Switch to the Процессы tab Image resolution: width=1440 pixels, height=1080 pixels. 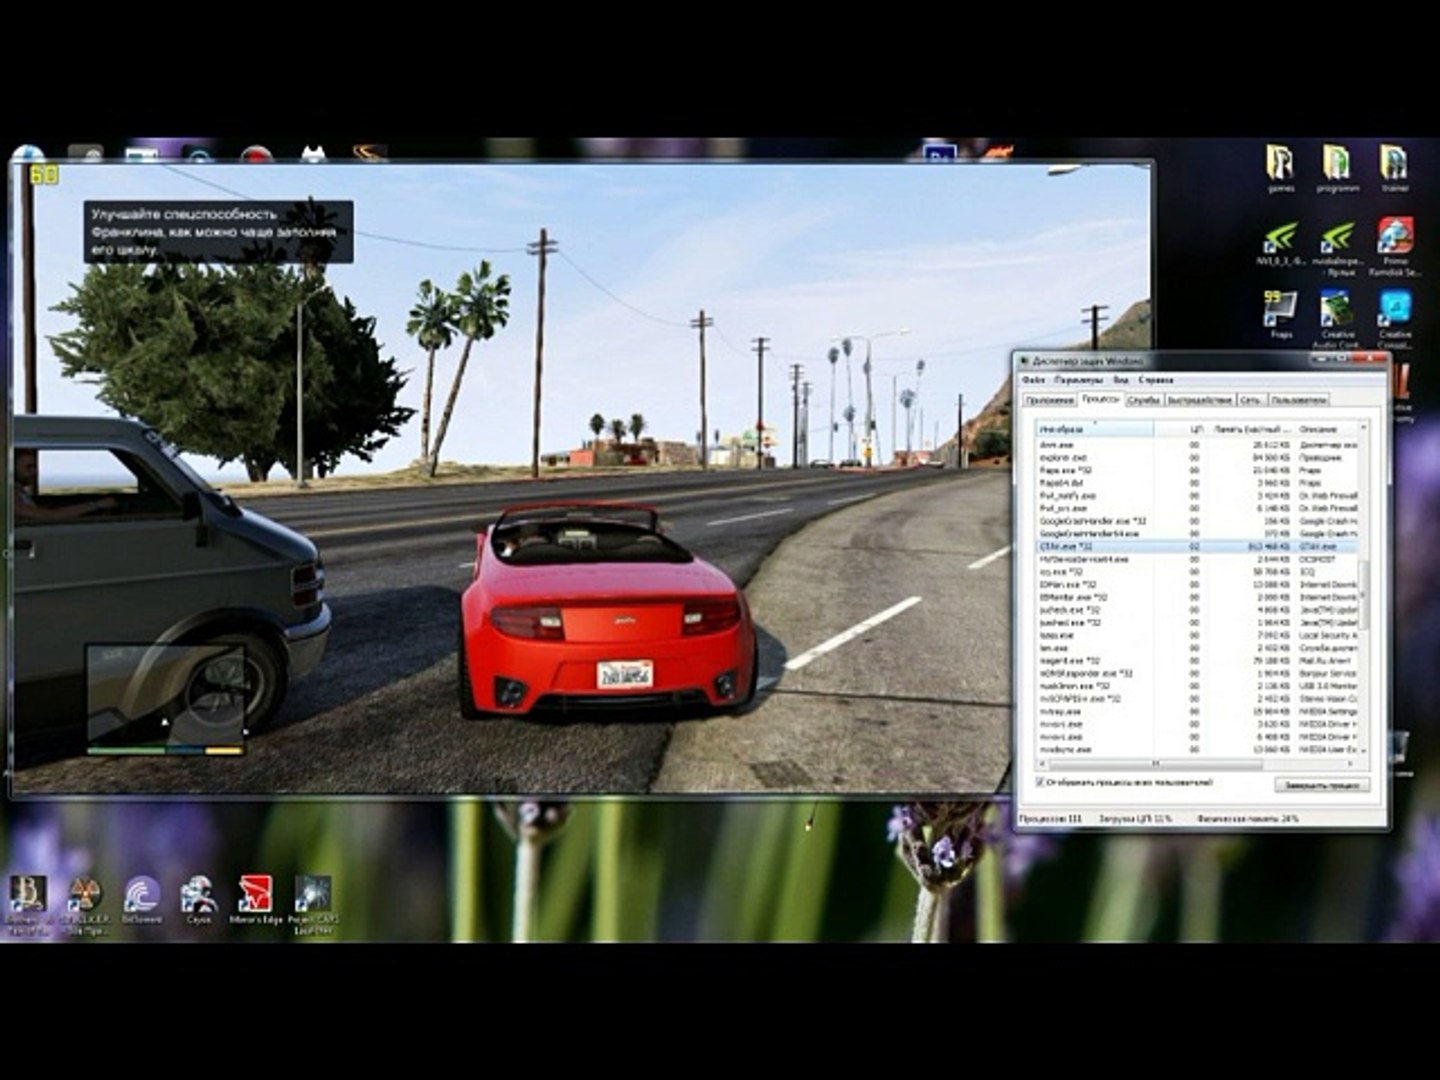1101,399
